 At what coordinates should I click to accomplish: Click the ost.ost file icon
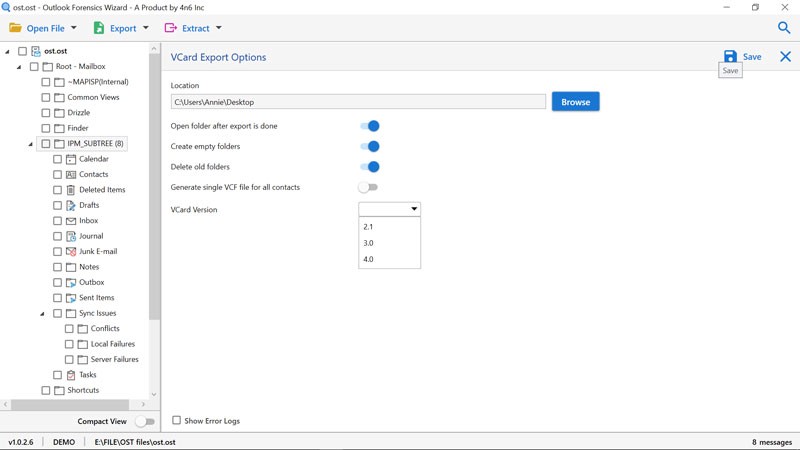(36, 51)
